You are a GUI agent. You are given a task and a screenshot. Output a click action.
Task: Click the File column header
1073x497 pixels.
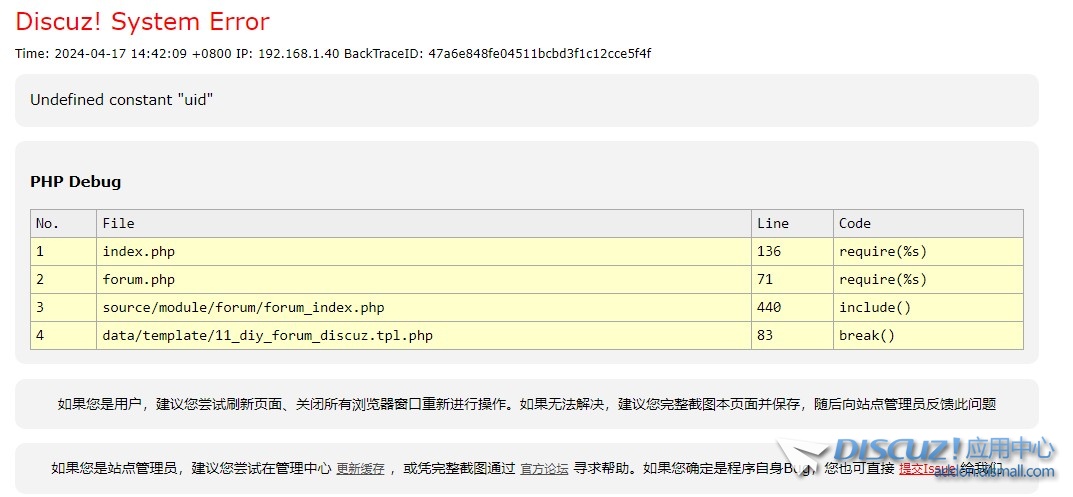(x=118, y=223)
